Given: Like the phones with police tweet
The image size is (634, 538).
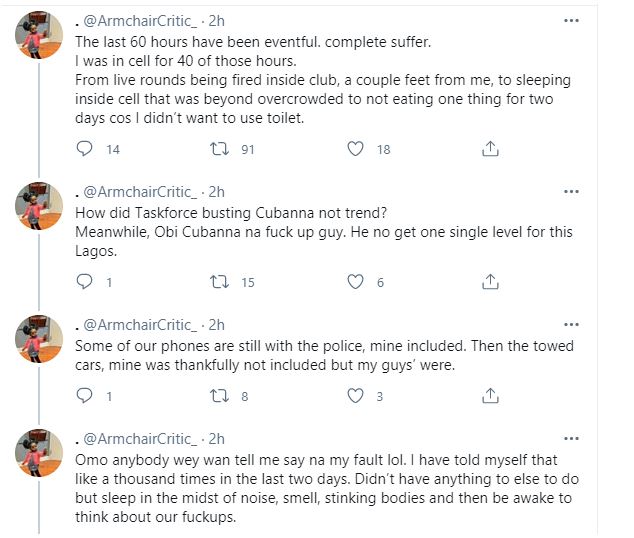Looking at the screenshot, I should pyautogui.click(x=354, y=396).
